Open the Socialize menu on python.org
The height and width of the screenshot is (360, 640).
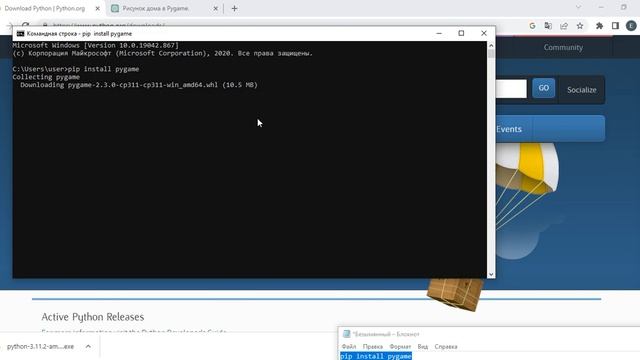pyautogui.click(x=581, y=90)
